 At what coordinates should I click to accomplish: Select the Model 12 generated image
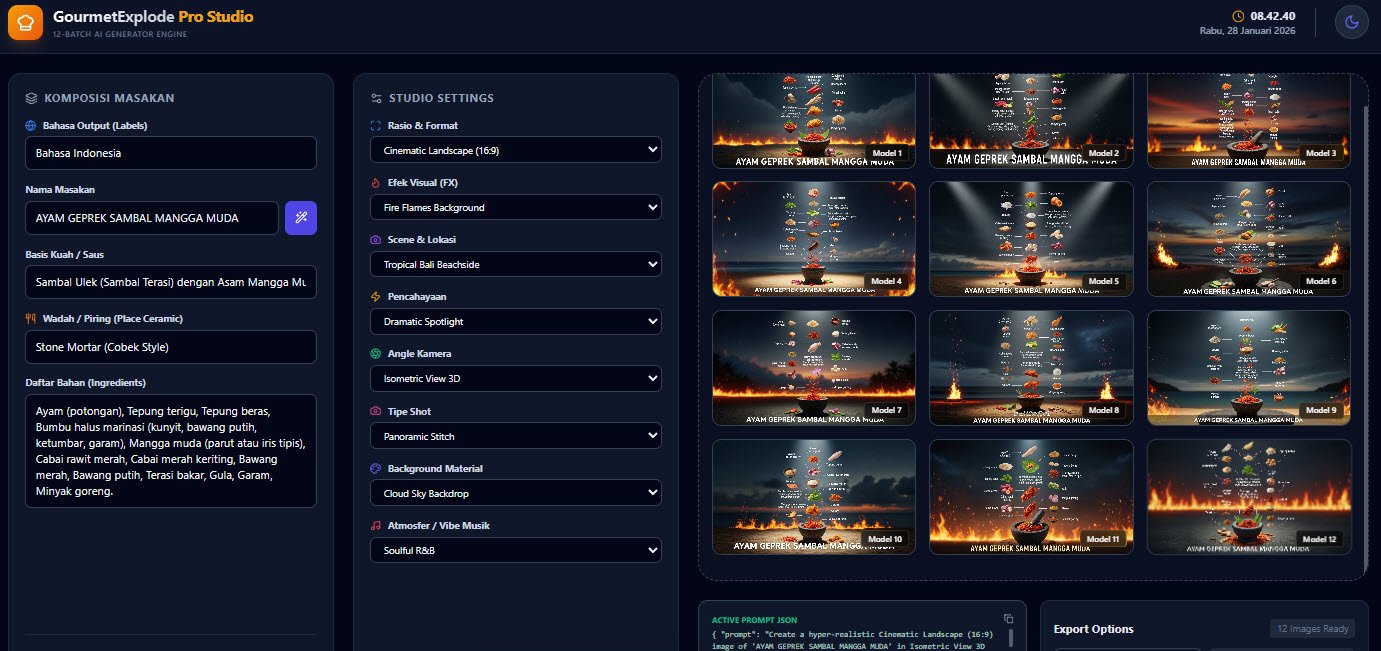[x=1249, y=497]
